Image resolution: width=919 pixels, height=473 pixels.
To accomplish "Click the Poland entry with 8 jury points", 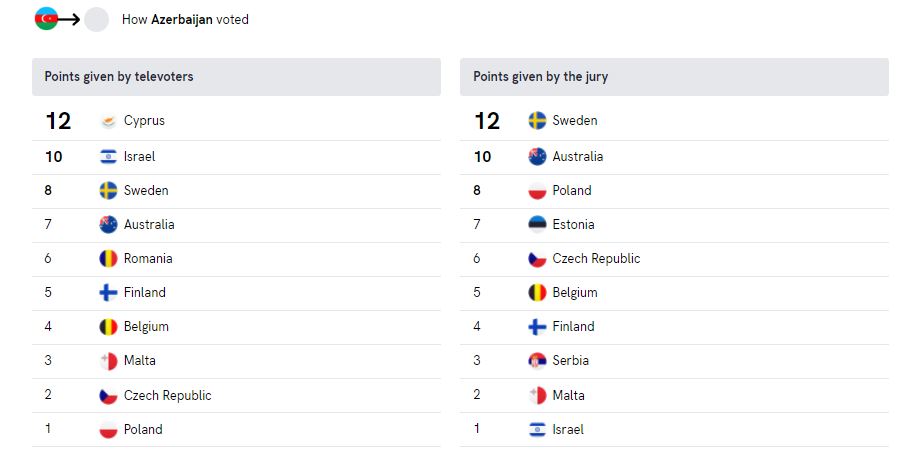I will [674, 191].
